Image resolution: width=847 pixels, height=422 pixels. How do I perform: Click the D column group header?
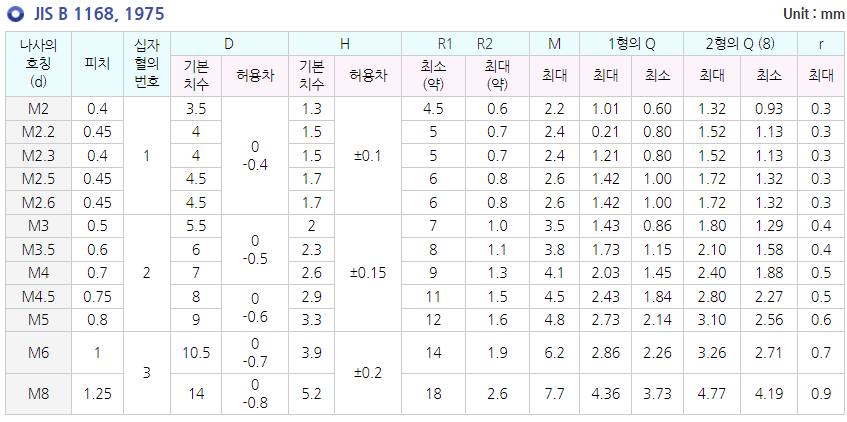pos(229,44)
